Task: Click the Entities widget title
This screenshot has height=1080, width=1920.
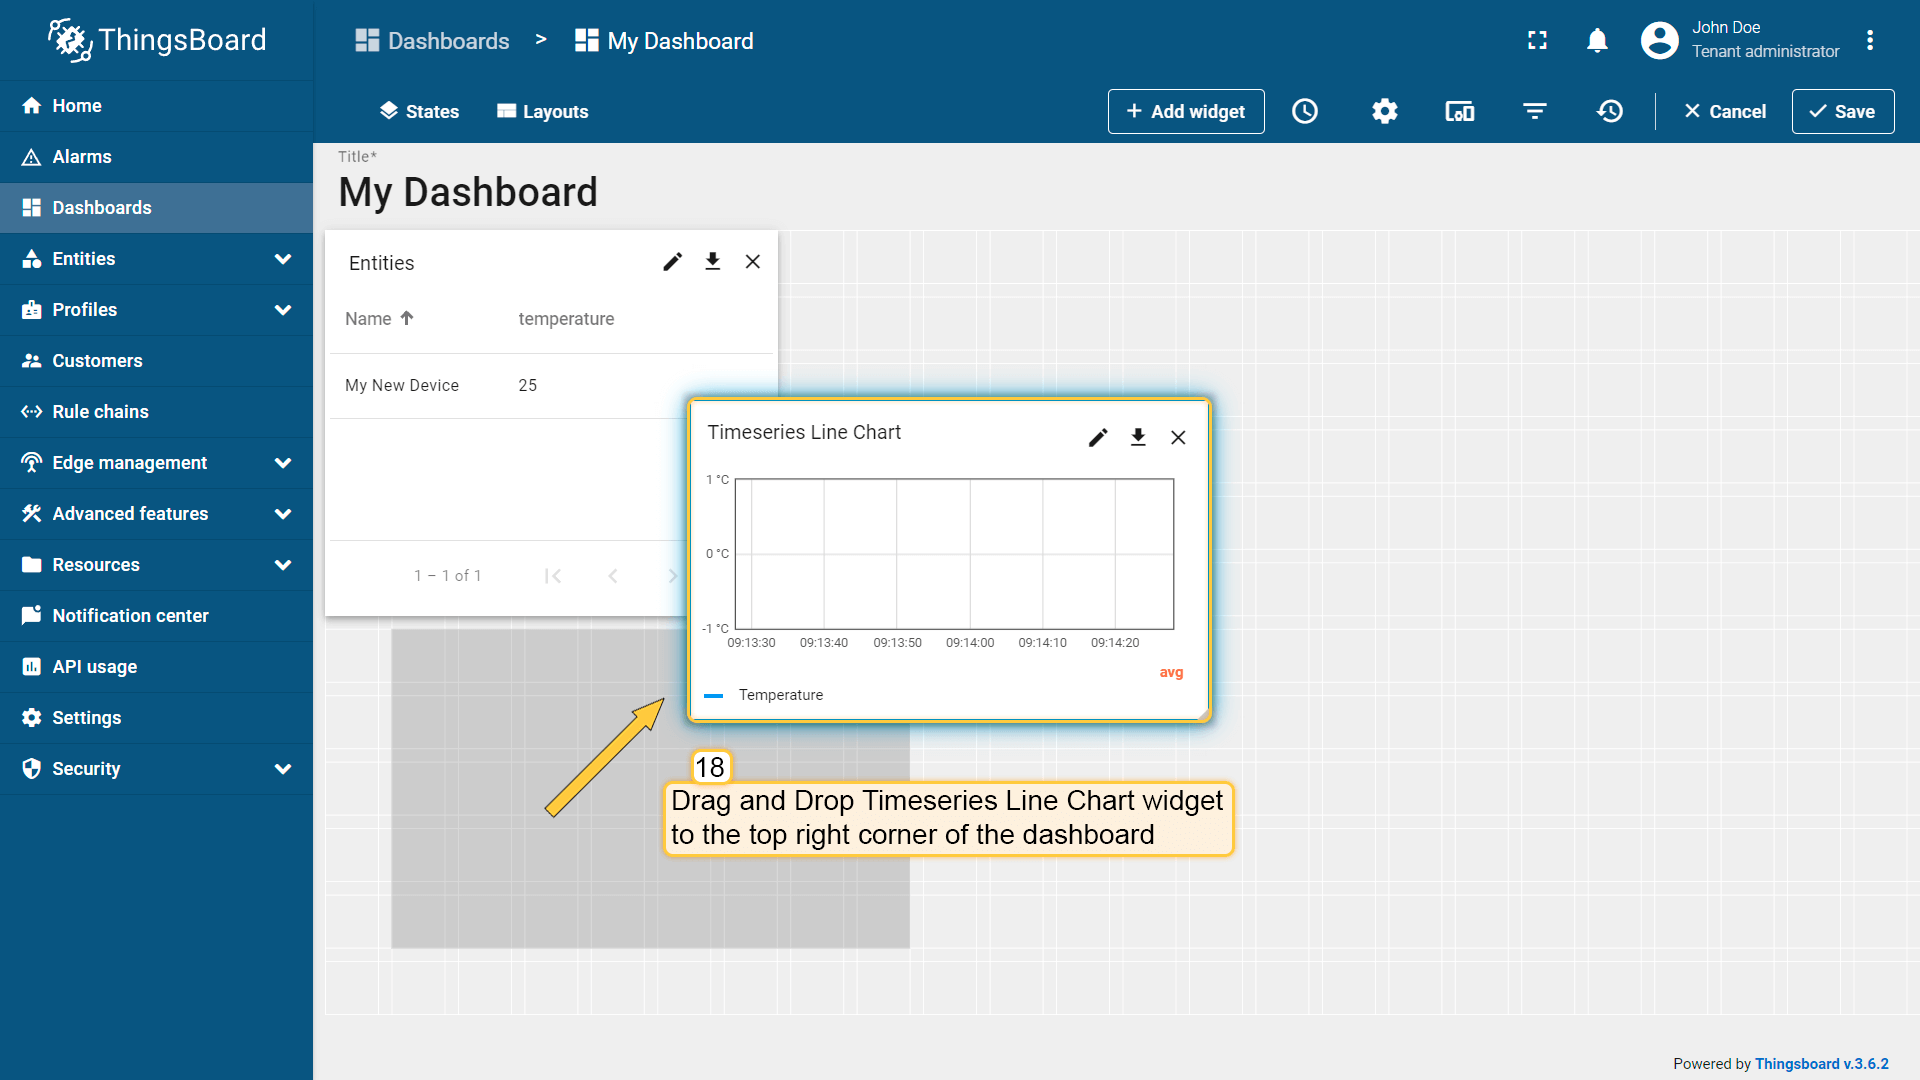Action: 381,263
